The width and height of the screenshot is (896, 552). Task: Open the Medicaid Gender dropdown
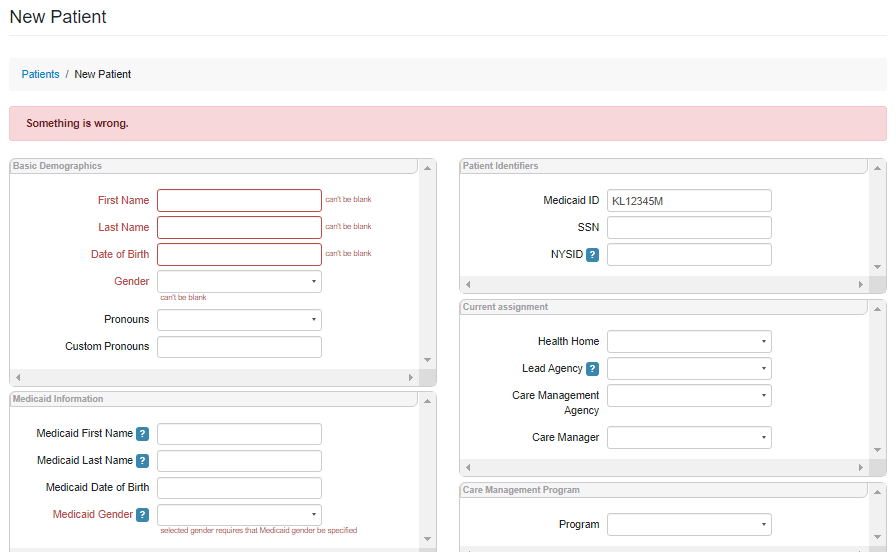tap(239, 515)
